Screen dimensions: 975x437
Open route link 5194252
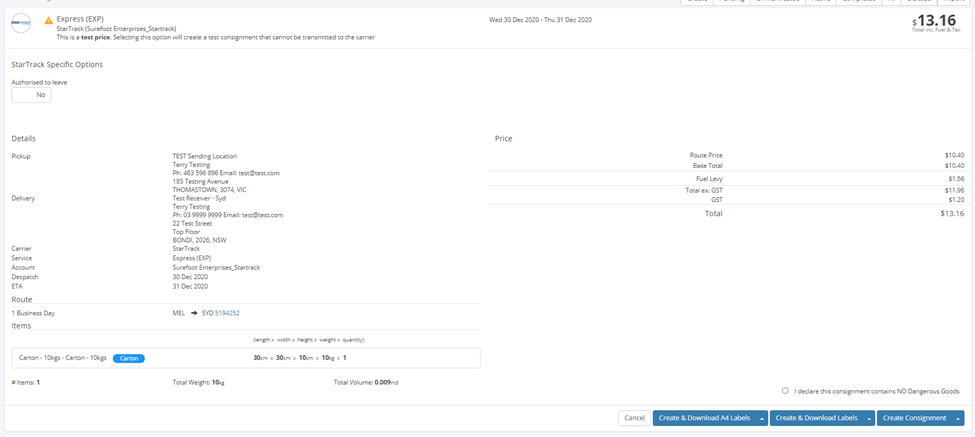point(227,313)
